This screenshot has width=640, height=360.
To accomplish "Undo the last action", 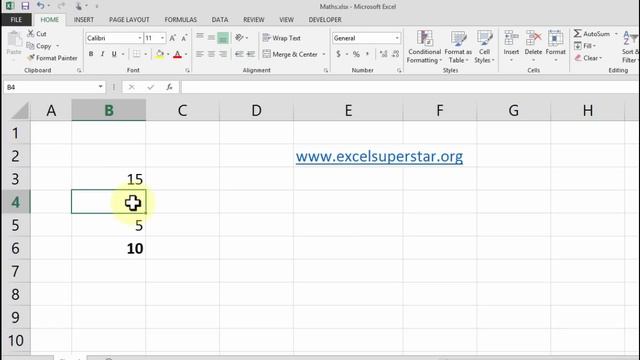I will pos(40,6).
